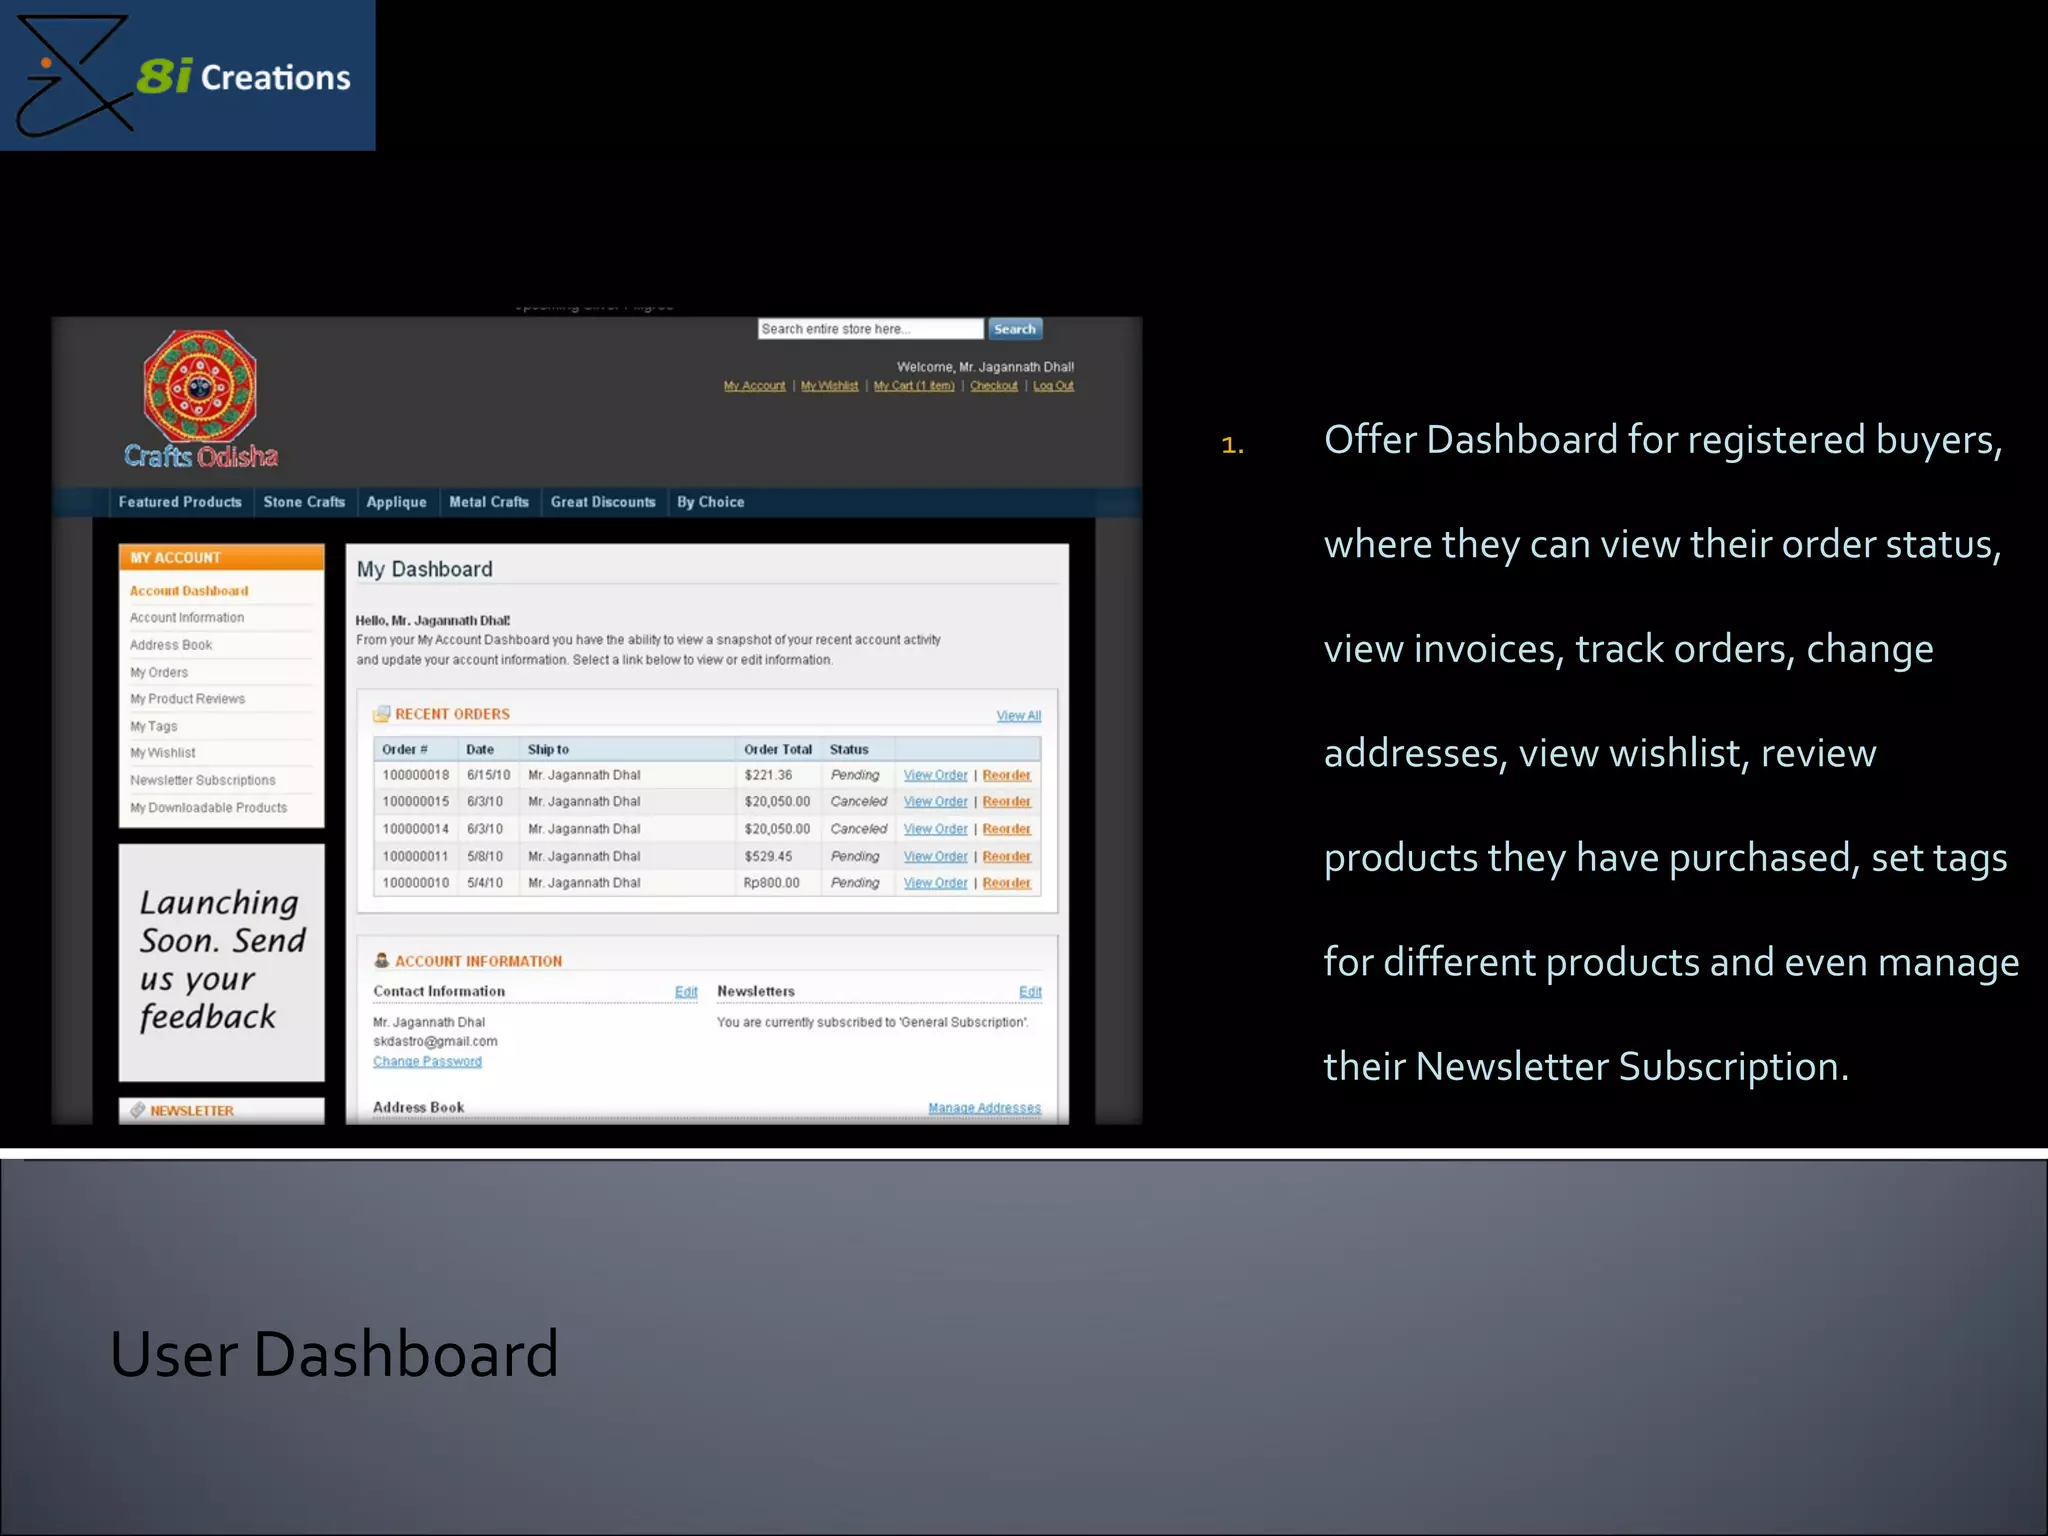This screenshot has width=2048, height=1536.
Task: Click the Log Out link
Action: [x=1053, y=386]
